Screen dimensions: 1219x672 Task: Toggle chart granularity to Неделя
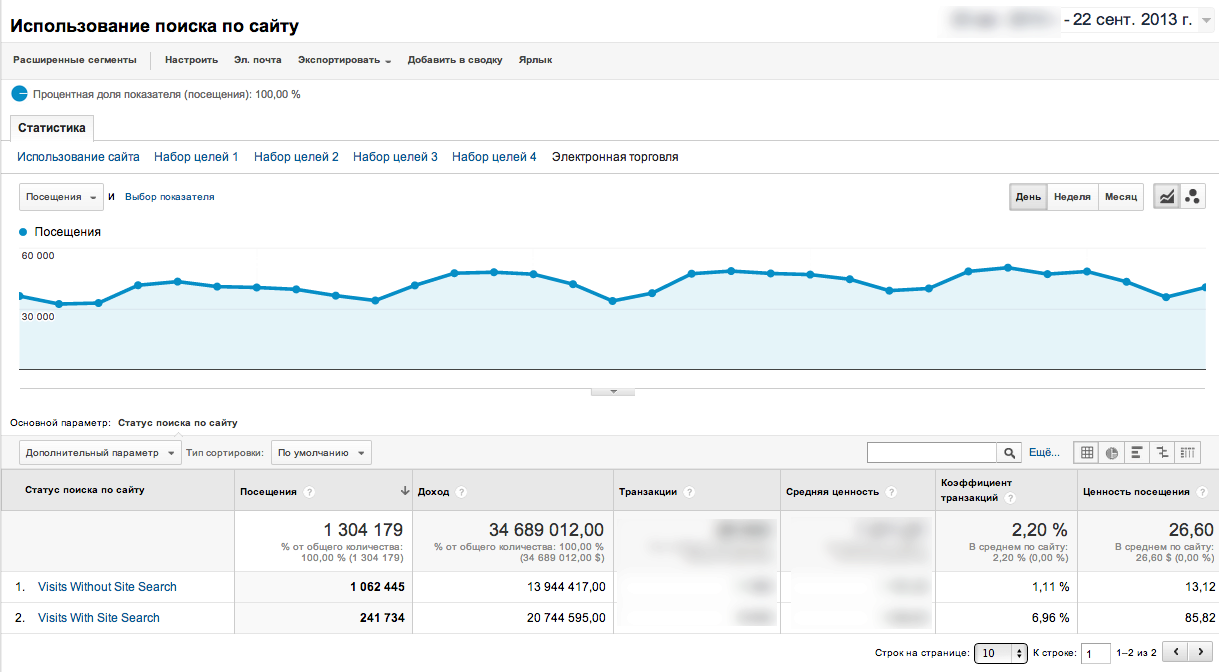point(1072,197)
